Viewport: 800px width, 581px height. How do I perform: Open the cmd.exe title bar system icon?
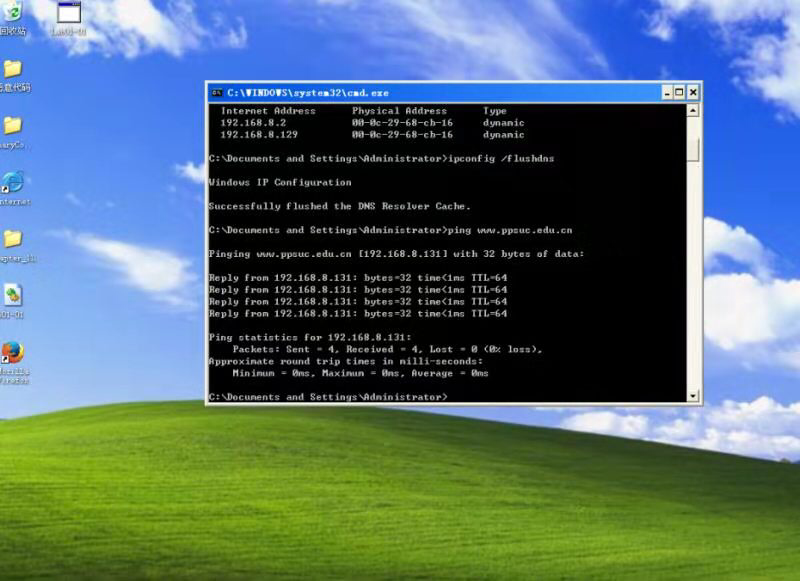click(x=217, y=92)
